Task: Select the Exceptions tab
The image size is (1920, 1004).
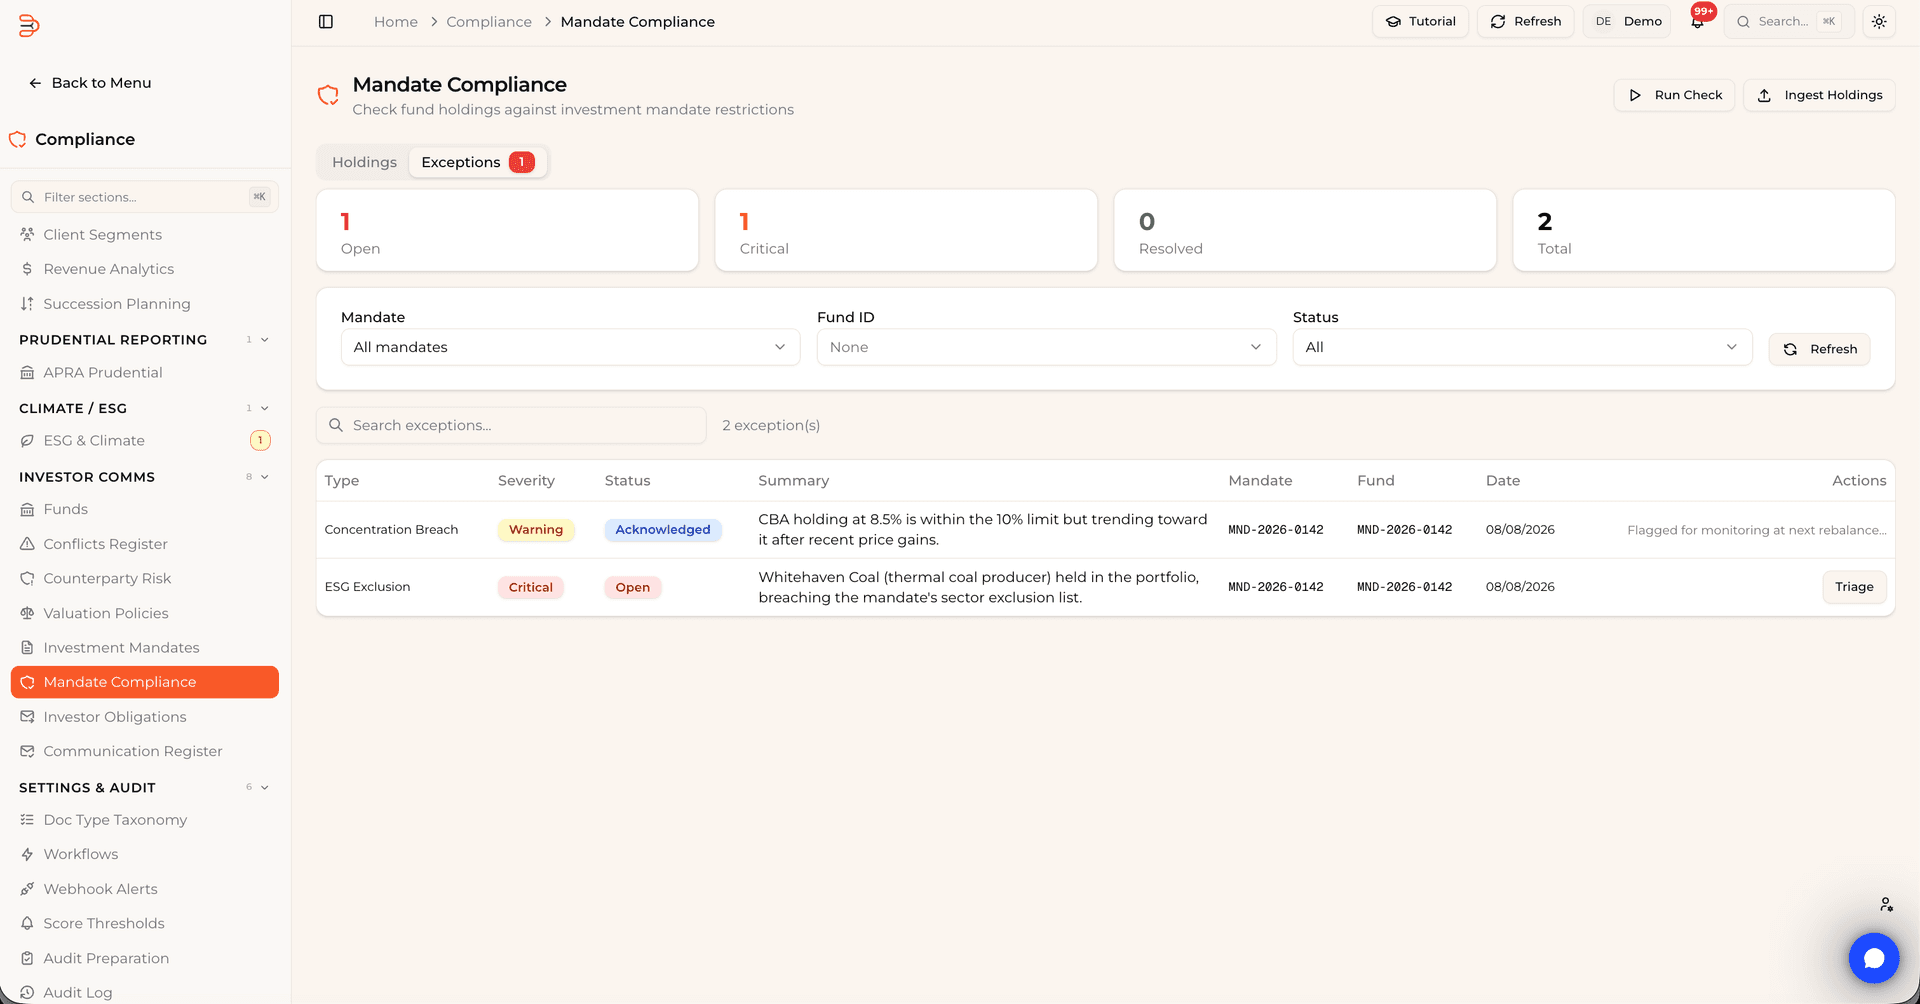Action: 478,162
